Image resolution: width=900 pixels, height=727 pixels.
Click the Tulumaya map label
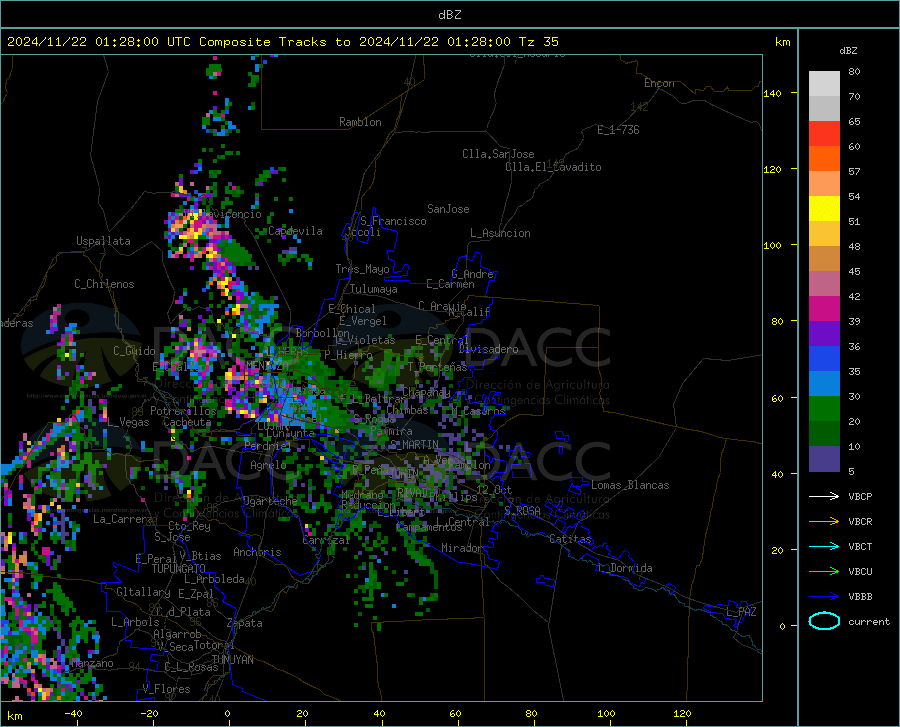coord(374,289)
